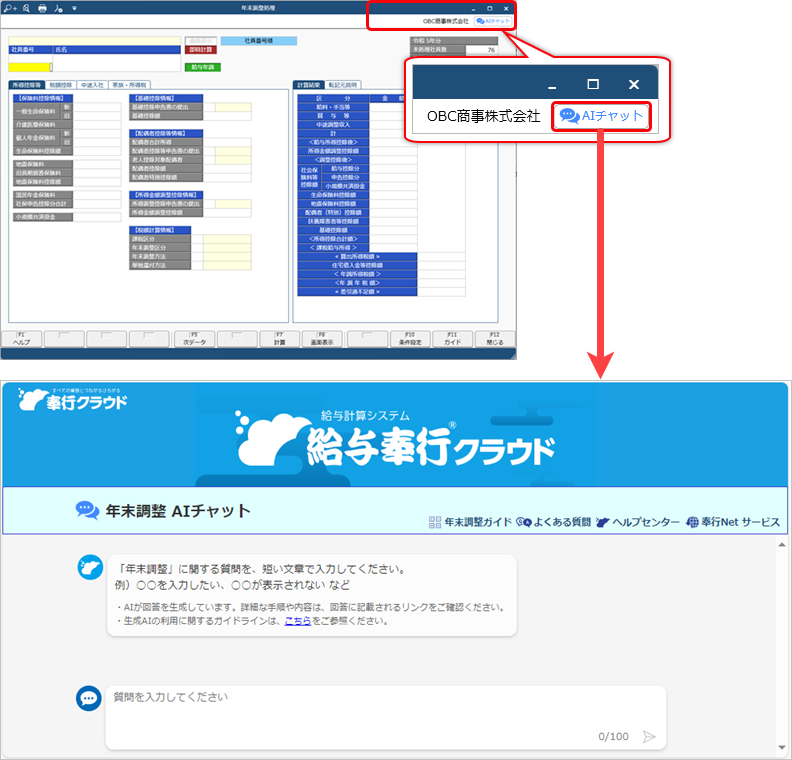Click the 年末調整 AIチャット heading text
Viewport: 792px width, 760px height.
click(x=178, y=511)
